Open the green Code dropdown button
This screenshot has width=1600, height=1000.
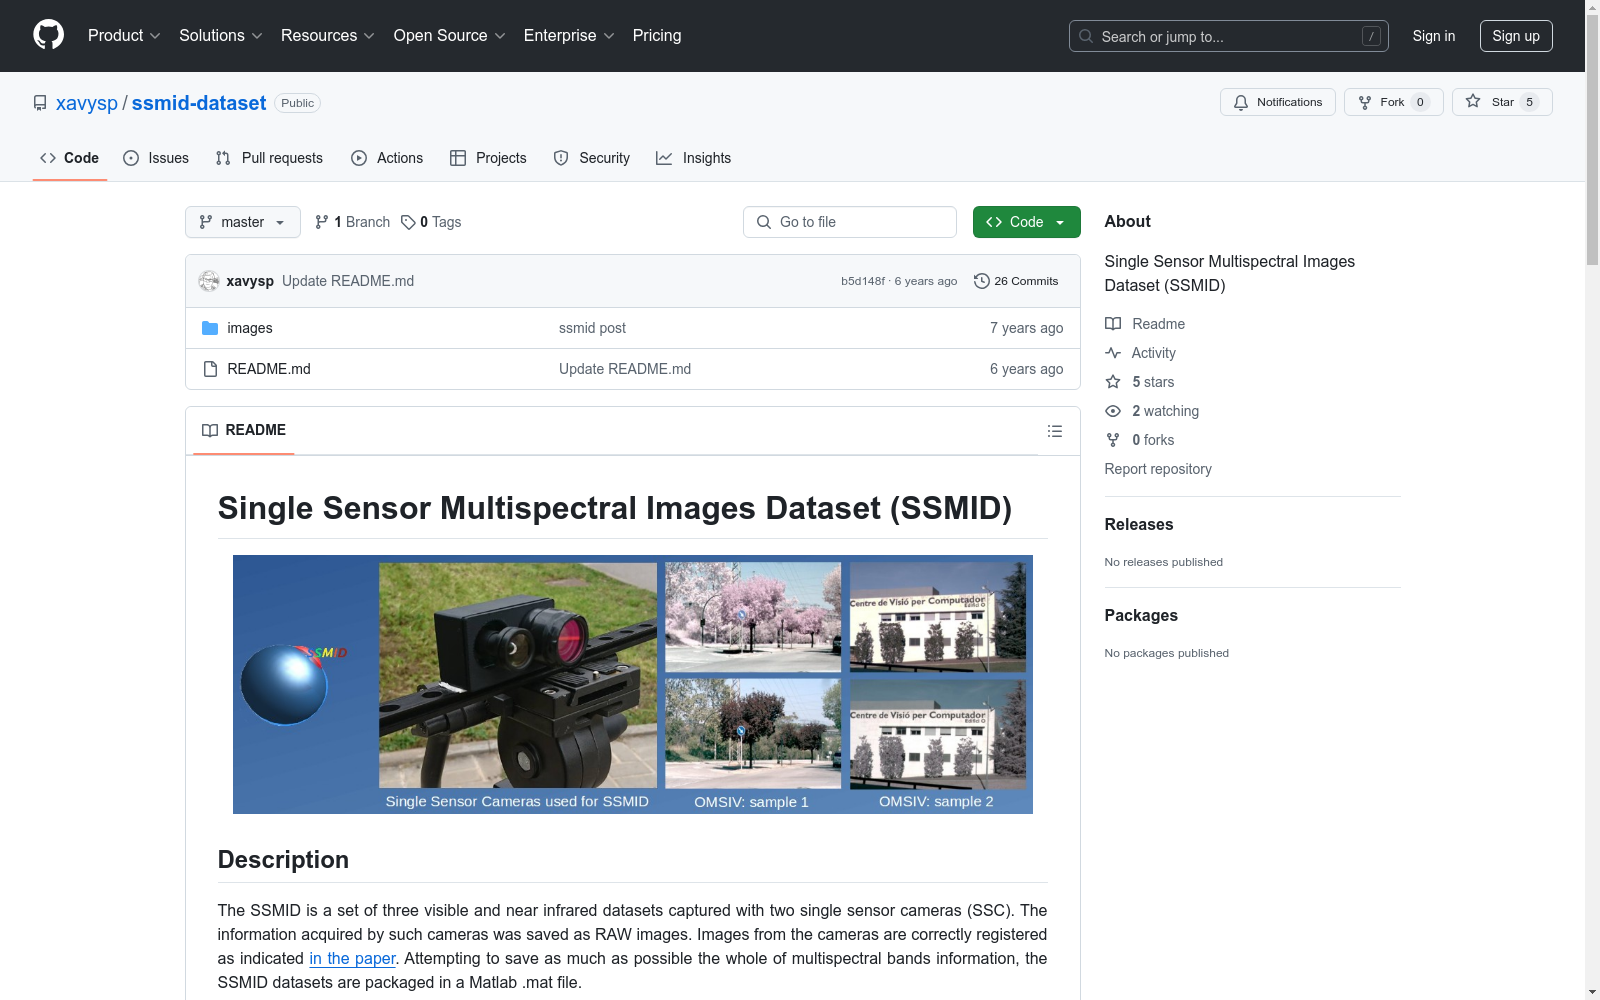click(x=1026, y=222)
